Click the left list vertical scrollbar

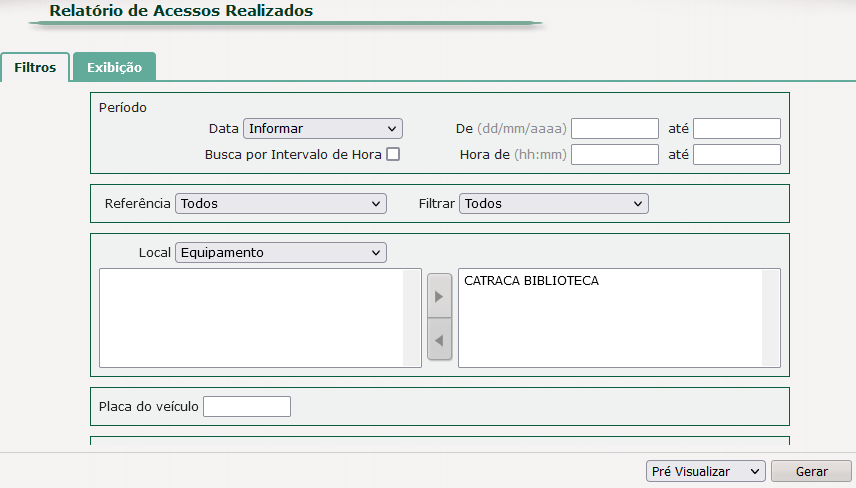coord(412,318)
